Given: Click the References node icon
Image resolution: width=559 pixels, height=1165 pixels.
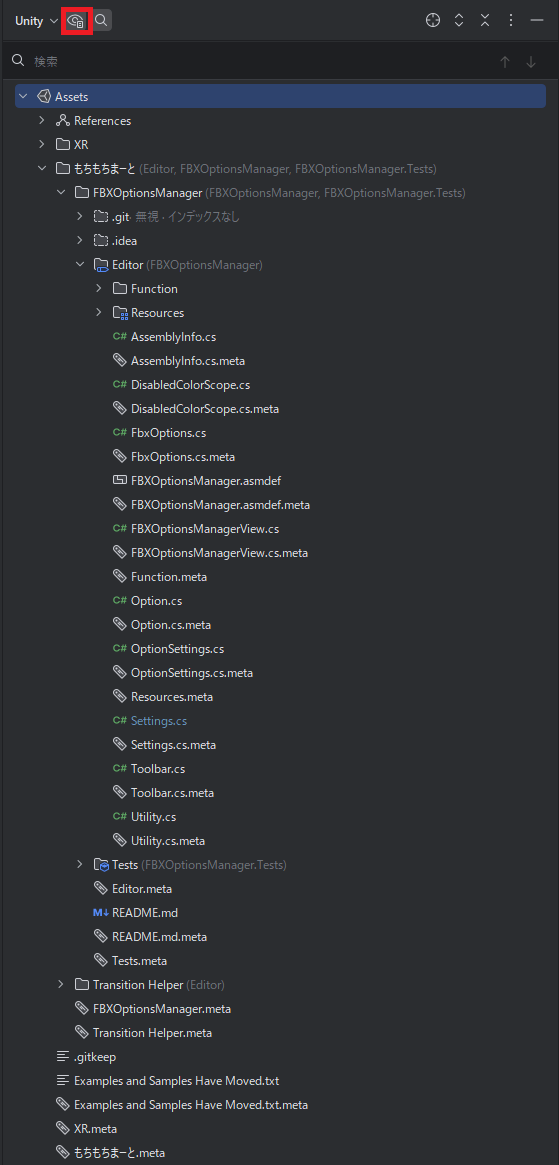Looking at the screenshot, I should pos(63,120).
